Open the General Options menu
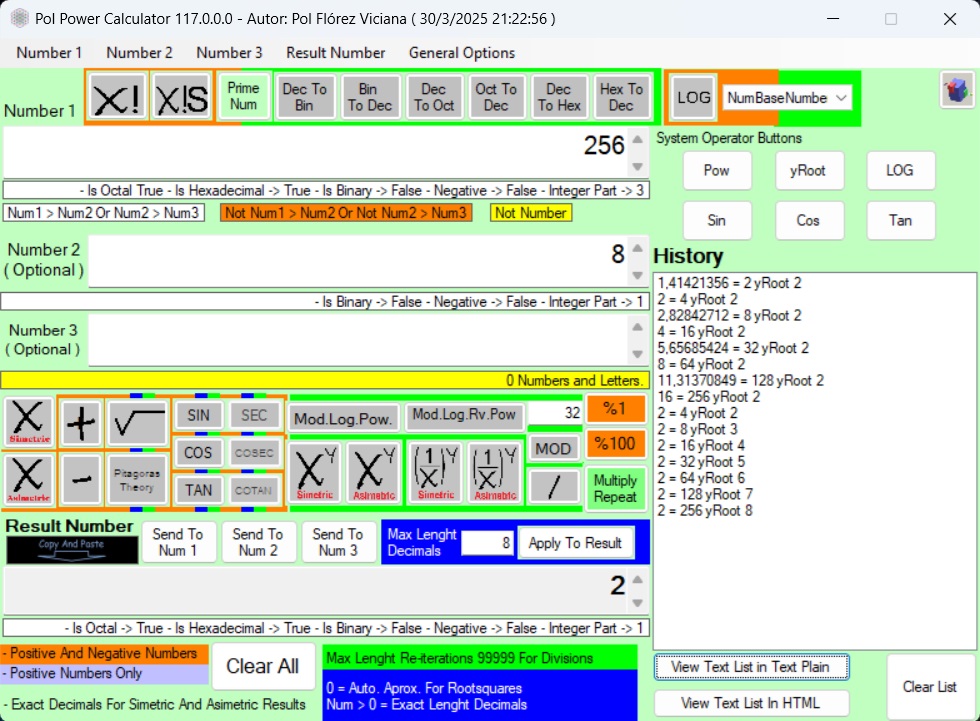The width and height of the screenshot is (980, 721). 461,53
